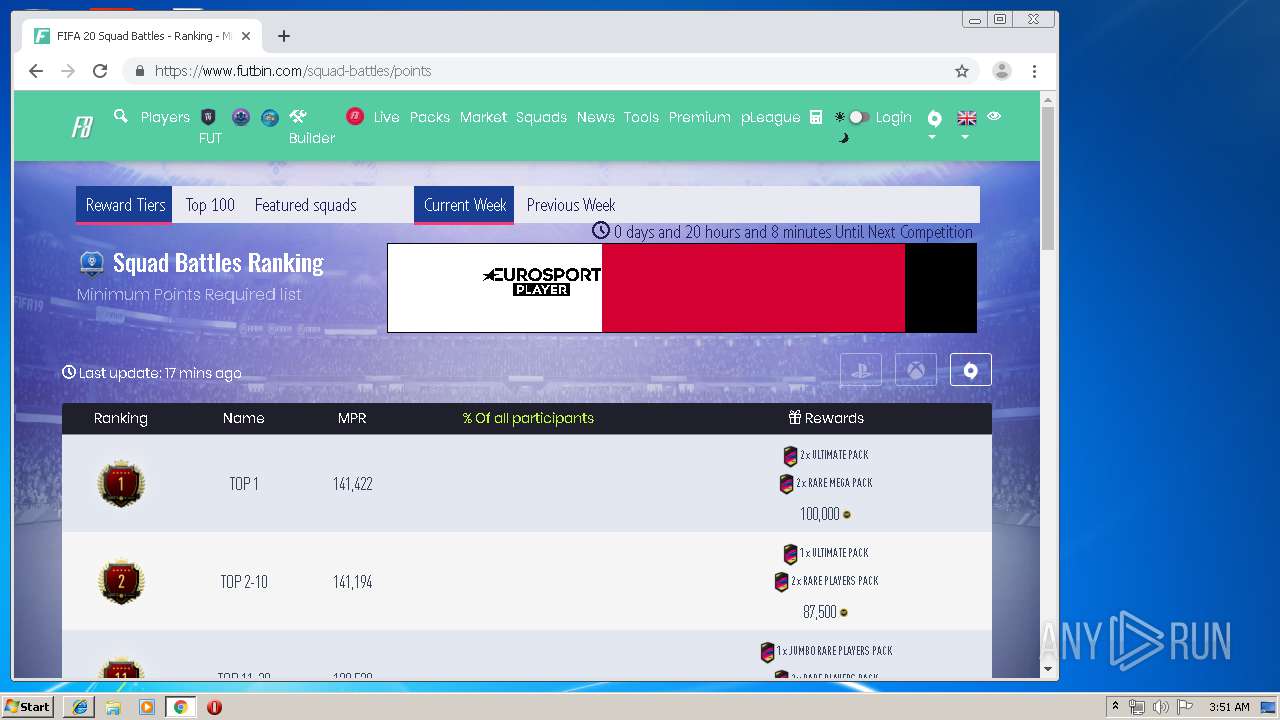Click the countdown clock icon
This screenshot has height=720, width=1280.
[x=600, y=230]
